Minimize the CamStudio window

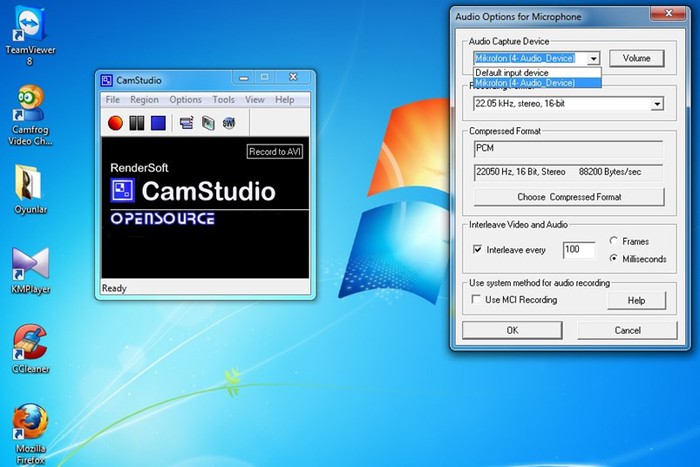[x=244, y=78]
